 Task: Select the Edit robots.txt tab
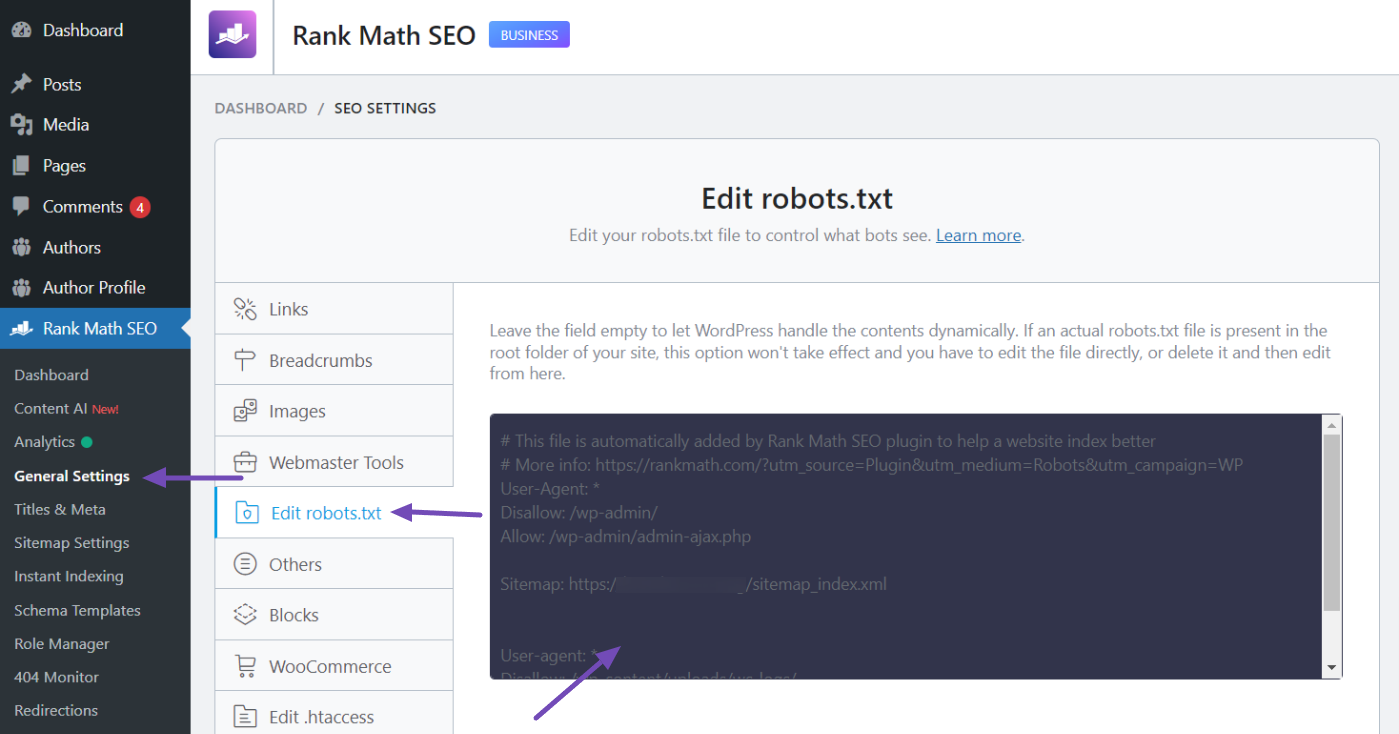334,513
